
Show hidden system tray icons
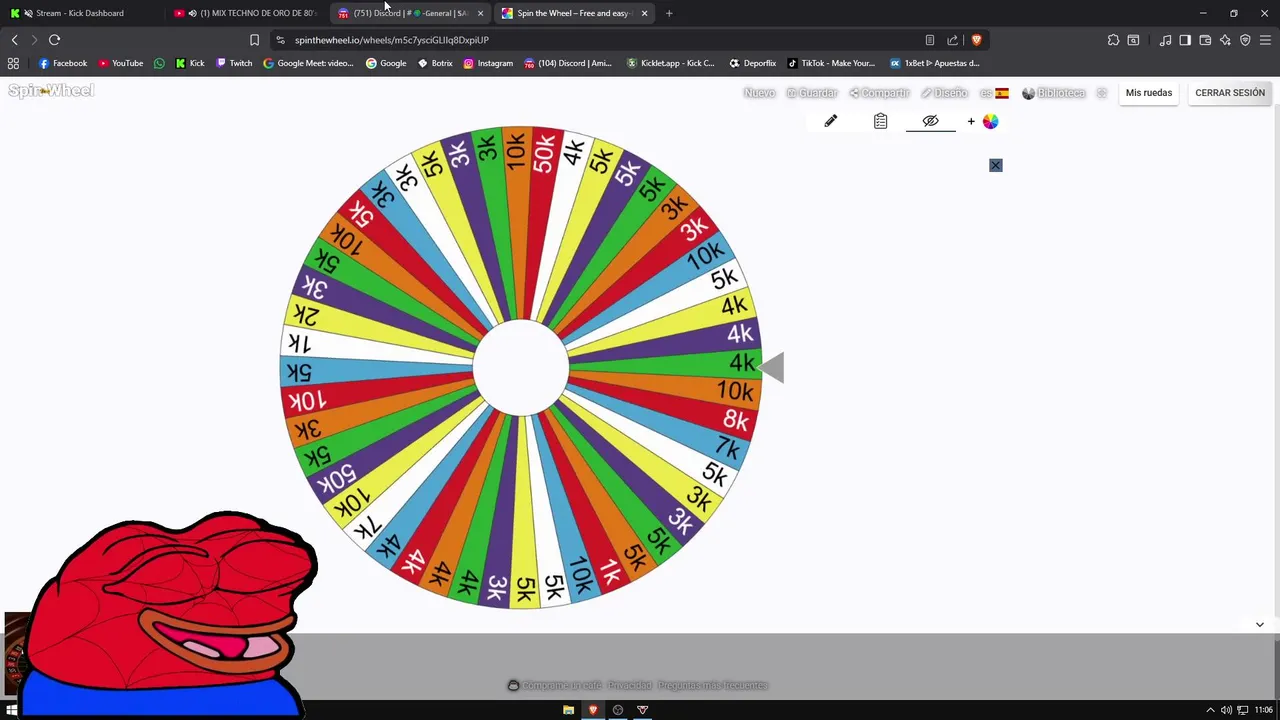[1210, 710]
